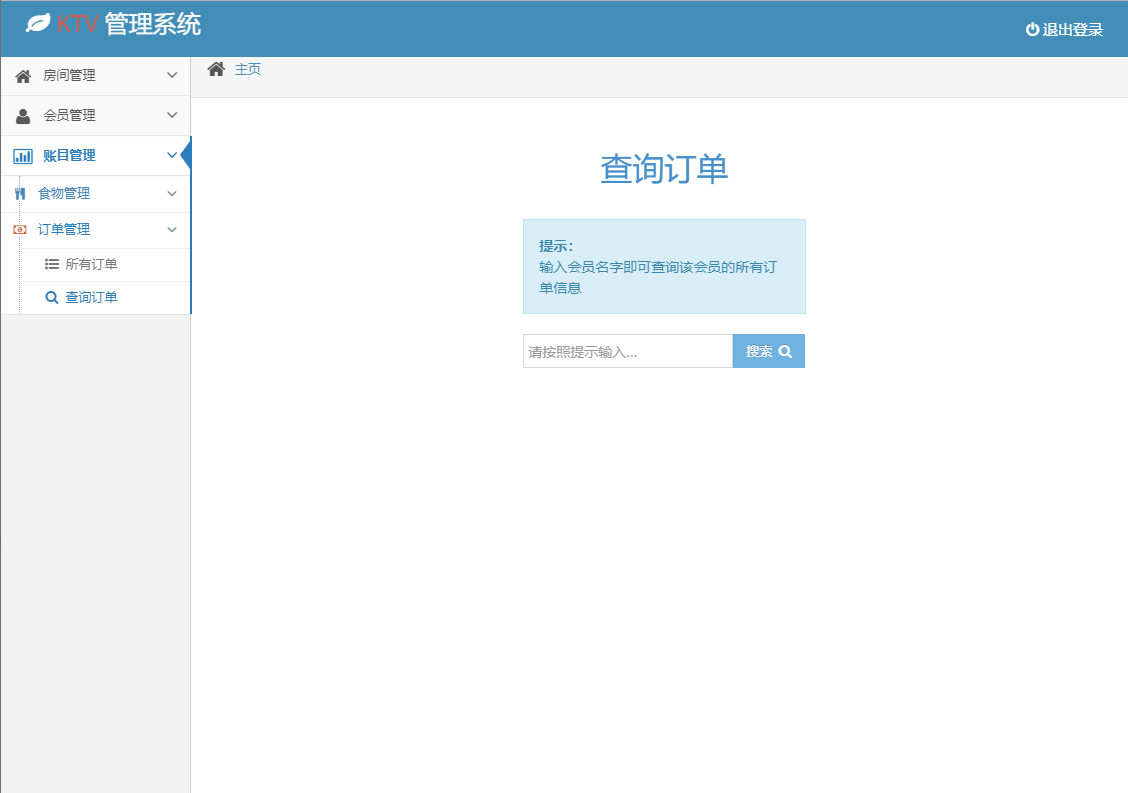Viewport: 1128px width, 793px height.
Task: Expand the 食物管理 submenu
Action: click(x=171, y=193)
